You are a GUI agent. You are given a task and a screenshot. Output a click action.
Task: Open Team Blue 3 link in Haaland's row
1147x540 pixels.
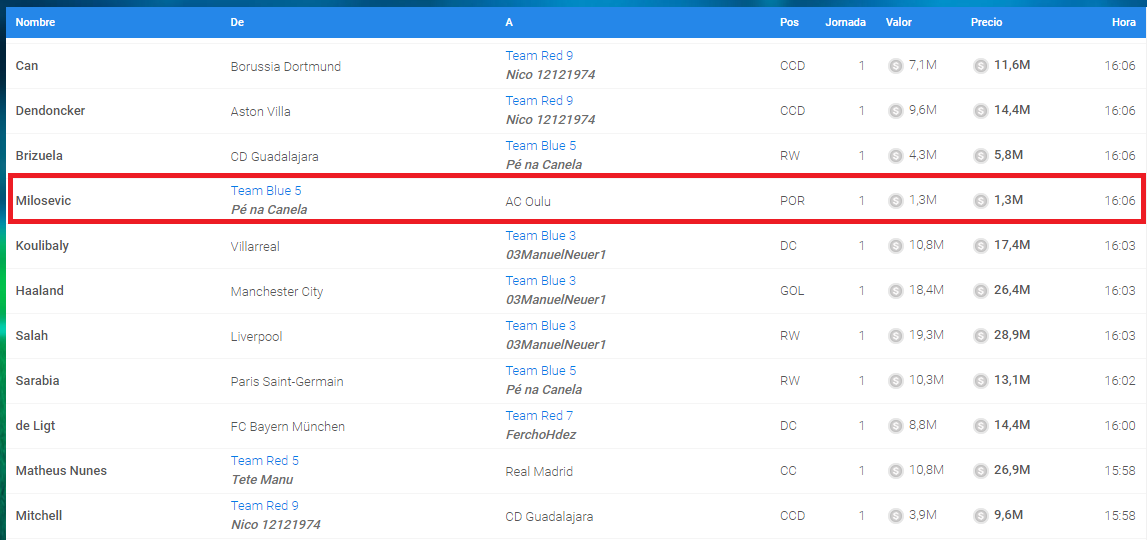[540, 281]
